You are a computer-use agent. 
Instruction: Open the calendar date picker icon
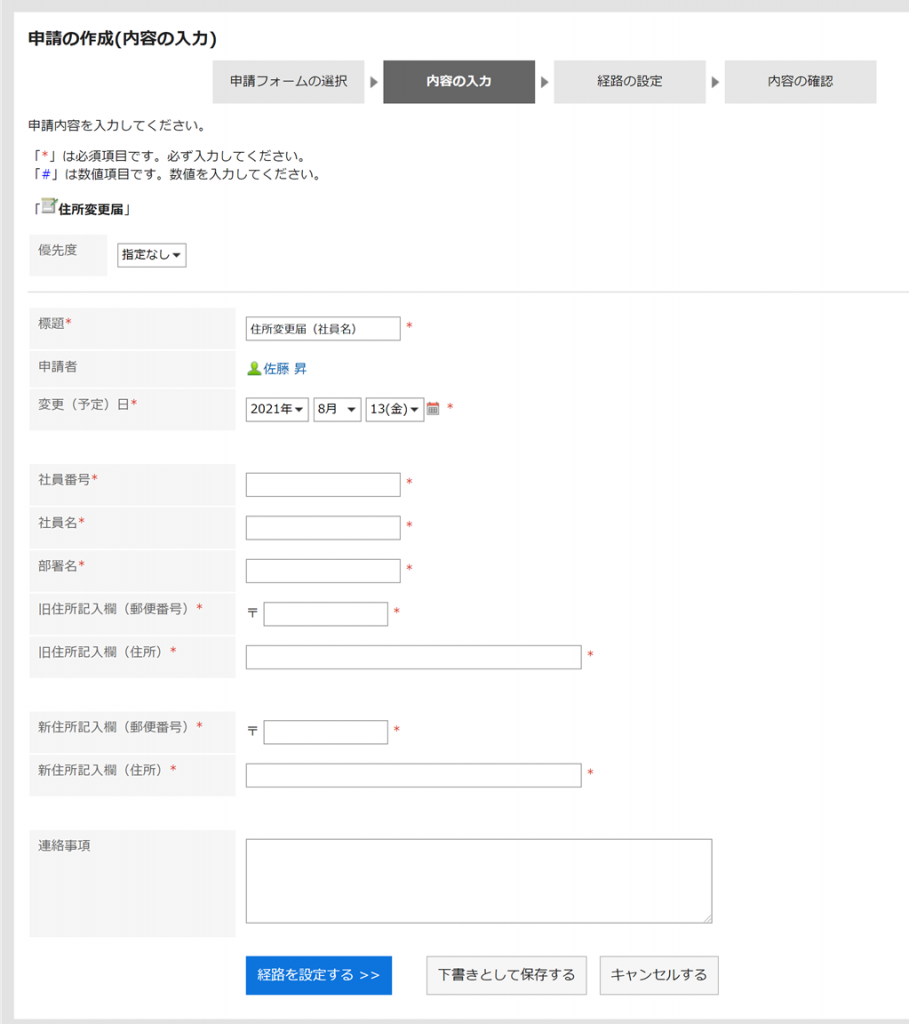[432, 409]
